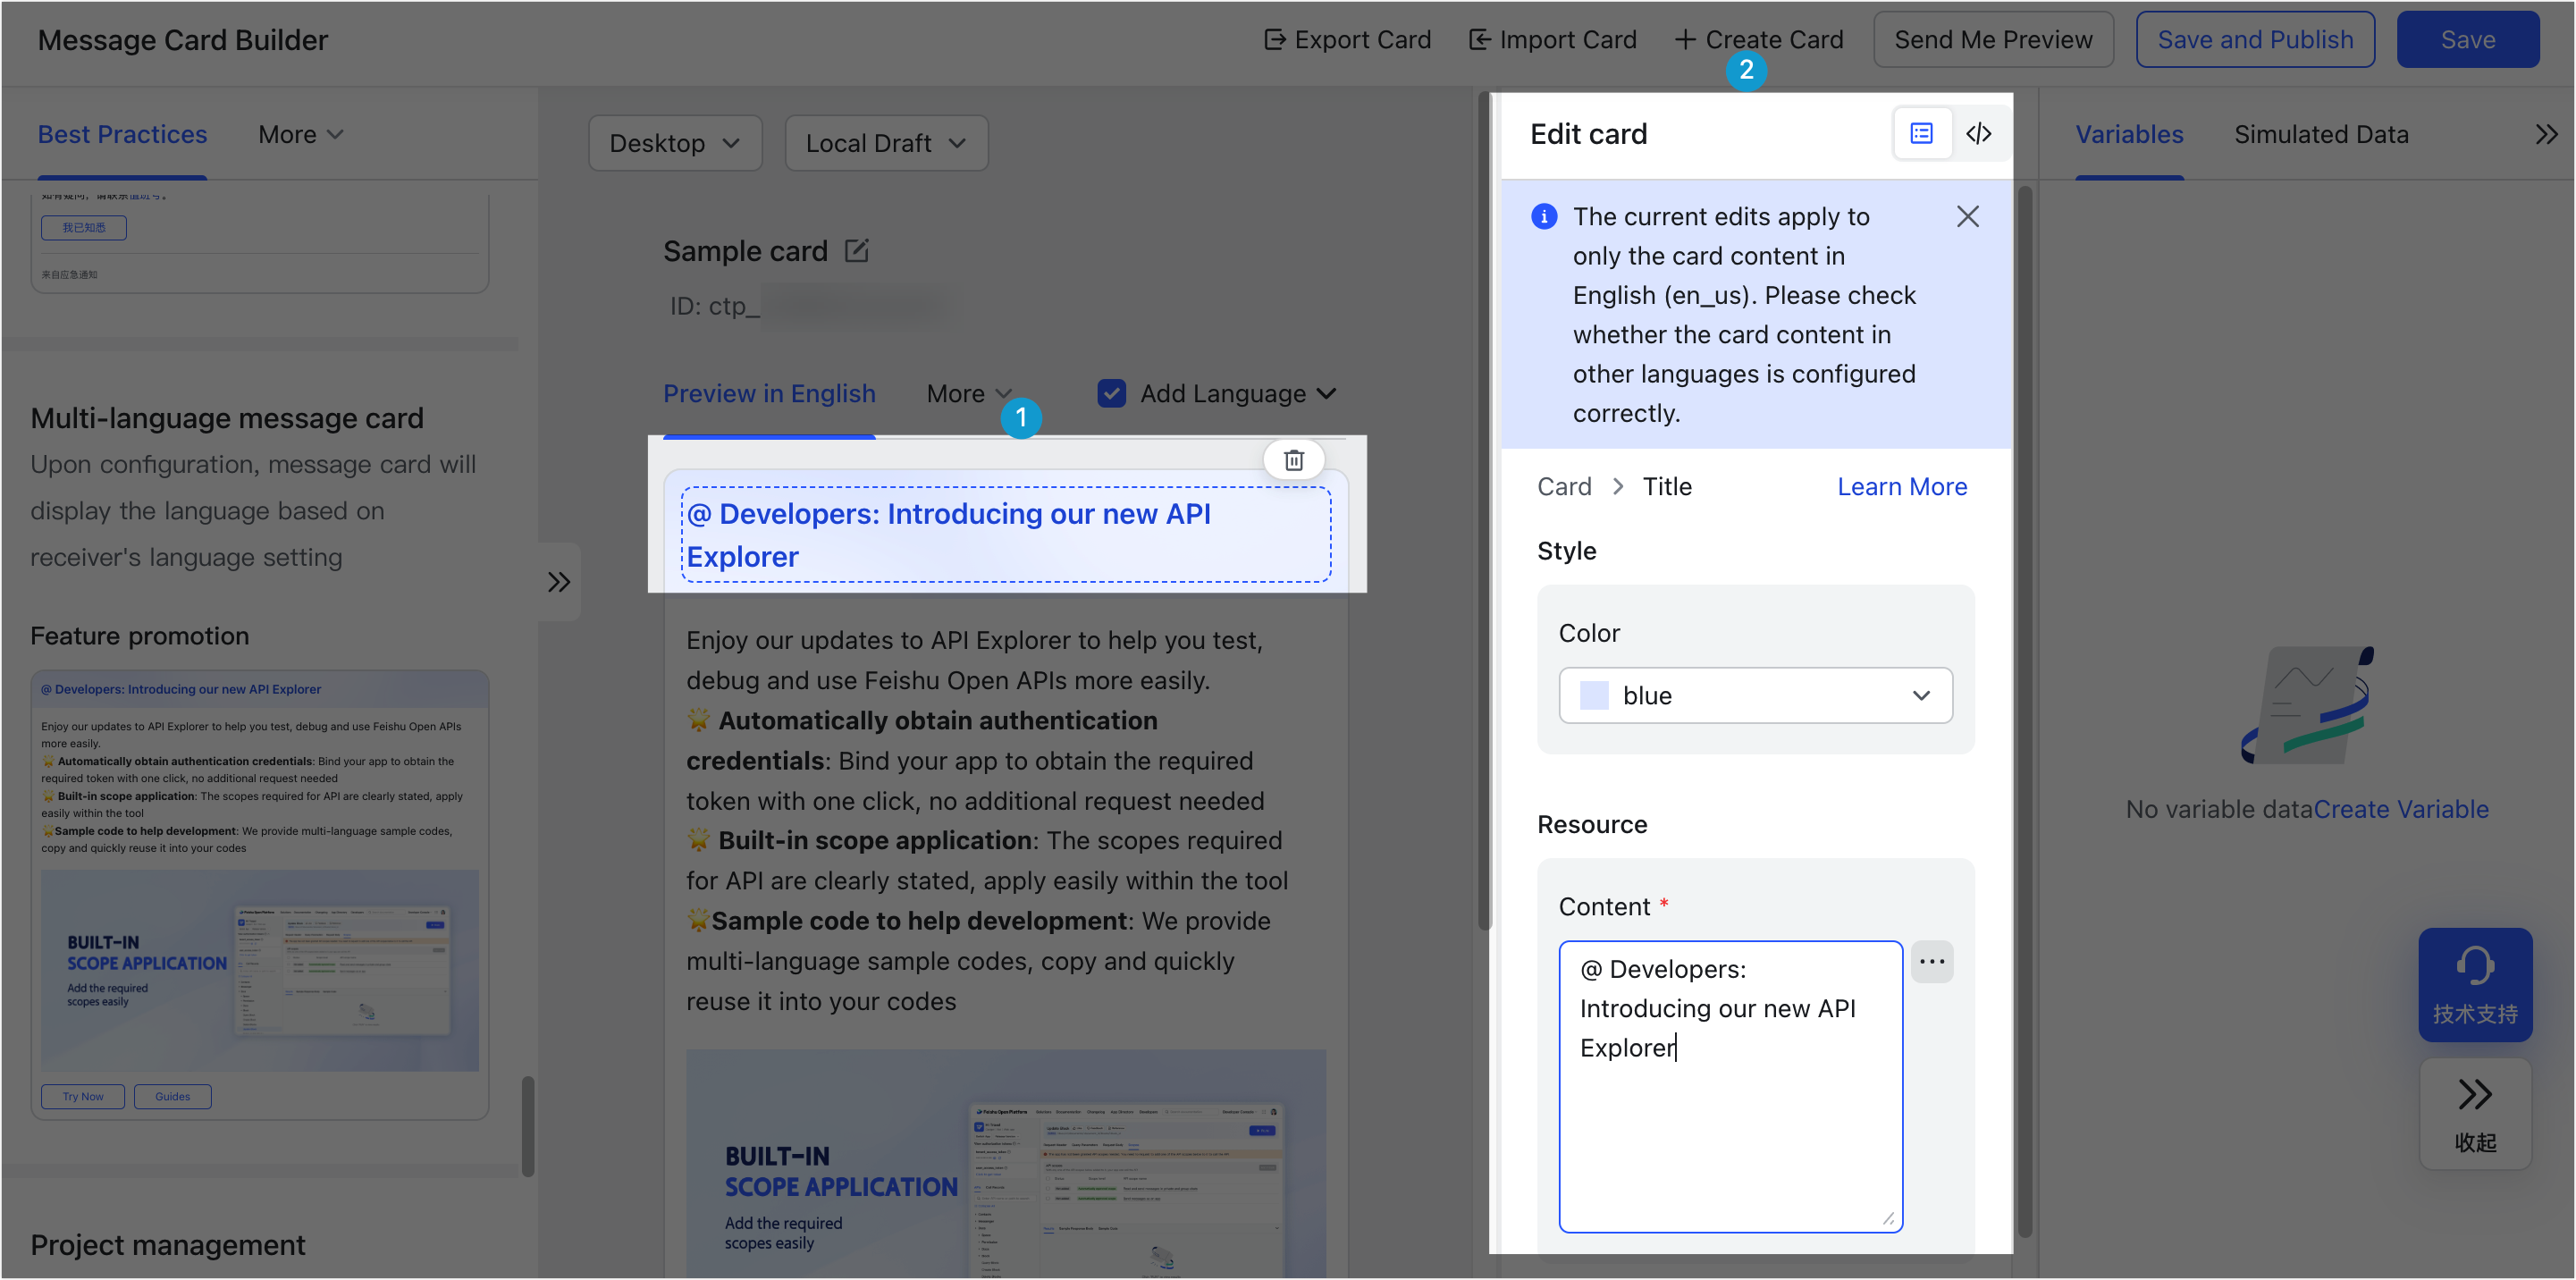Image resolution: width=2576 pixels, height=1280 pixels.
Task: Open the ellipsis options beside Content
Action: (1931, 961)
